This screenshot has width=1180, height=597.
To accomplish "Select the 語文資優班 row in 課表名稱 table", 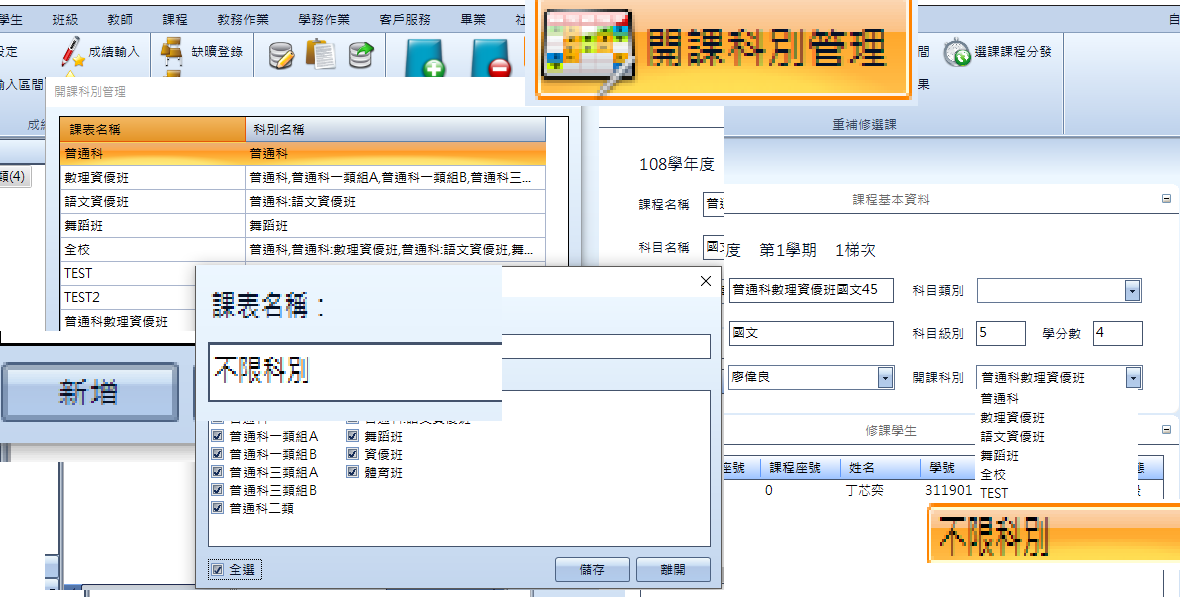I will pos(303,202).
